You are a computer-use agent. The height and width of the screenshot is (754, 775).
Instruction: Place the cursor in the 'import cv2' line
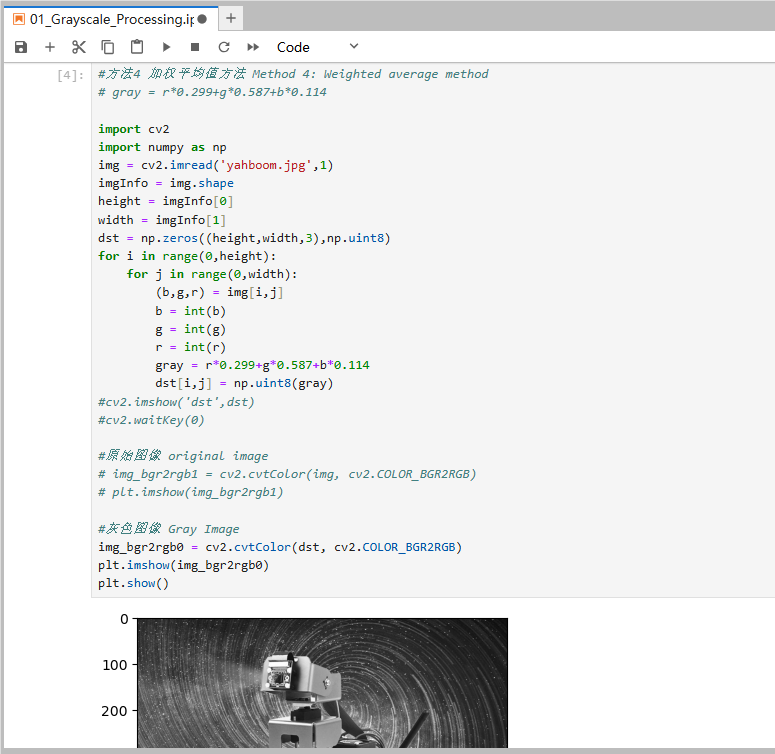134,129
